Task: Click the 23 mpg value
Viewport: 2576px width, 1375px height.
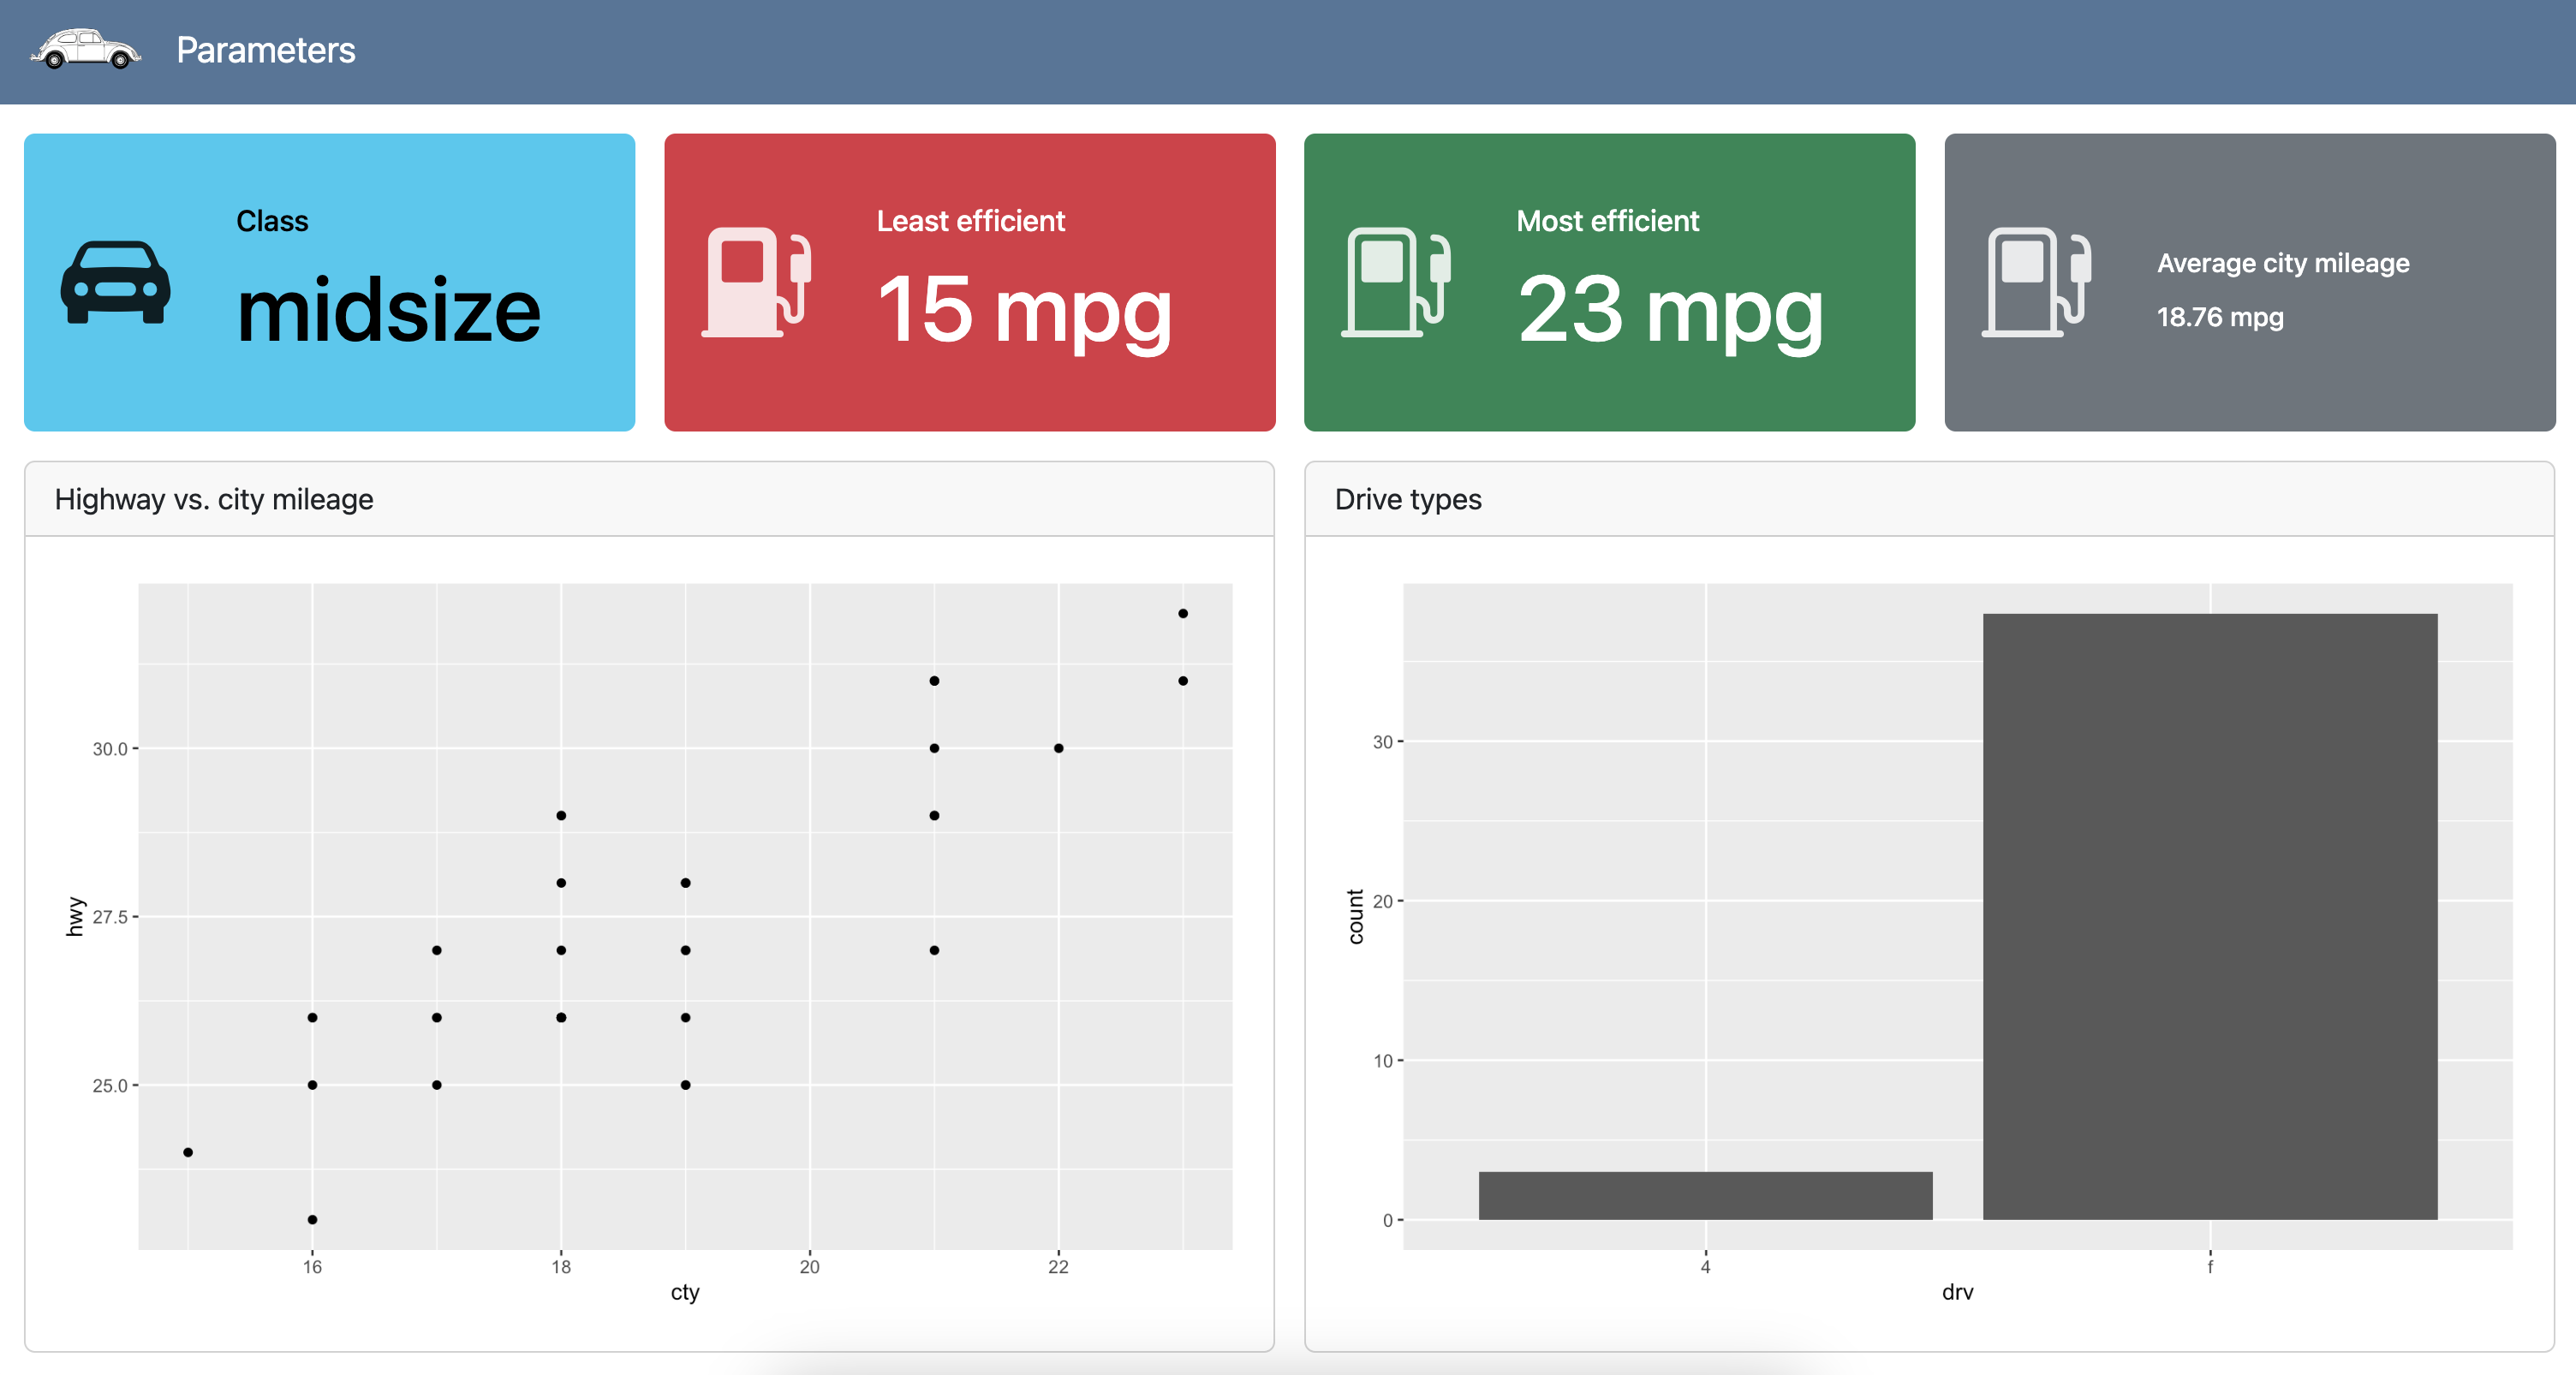Action: pyautogui.click(x=1670, y=311)
